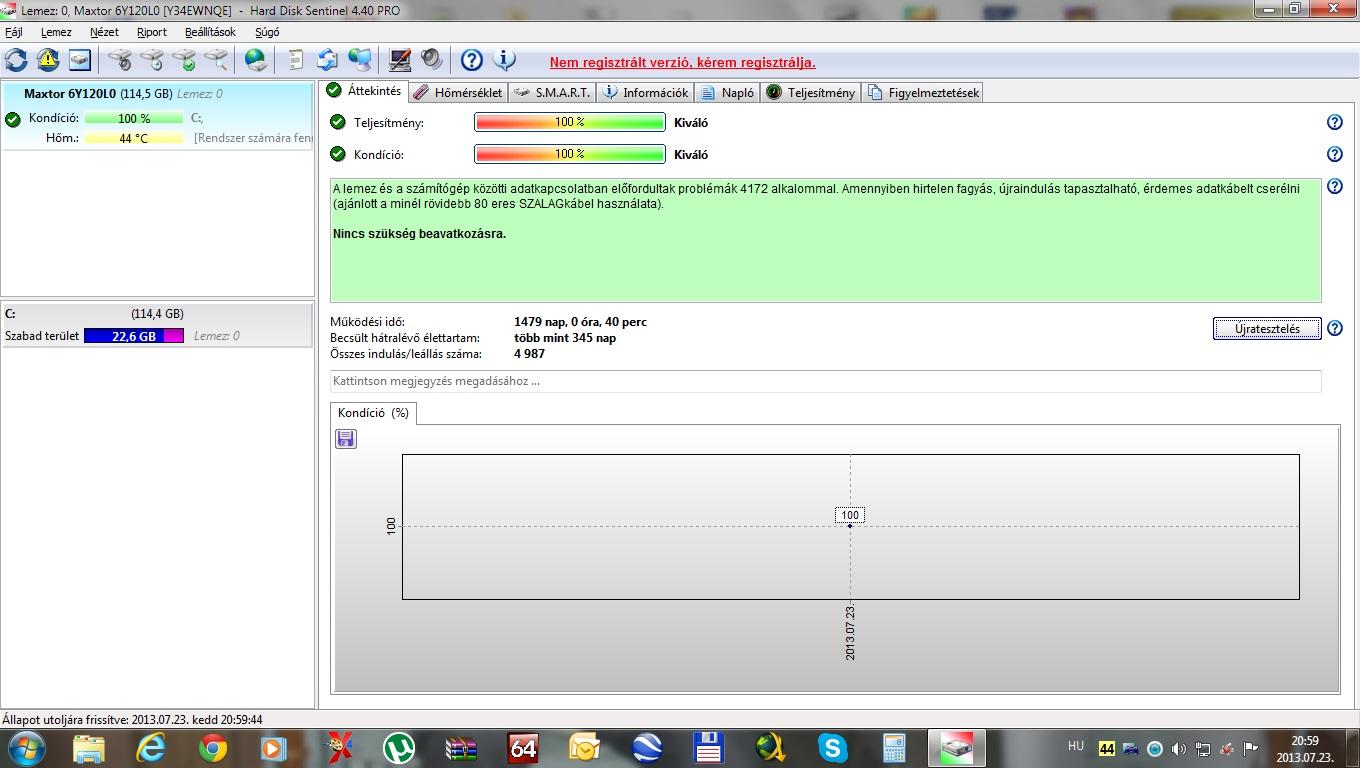Click the refresh disk status toolbar icon
Screen dimensions: 1360x768
(16, 60)
